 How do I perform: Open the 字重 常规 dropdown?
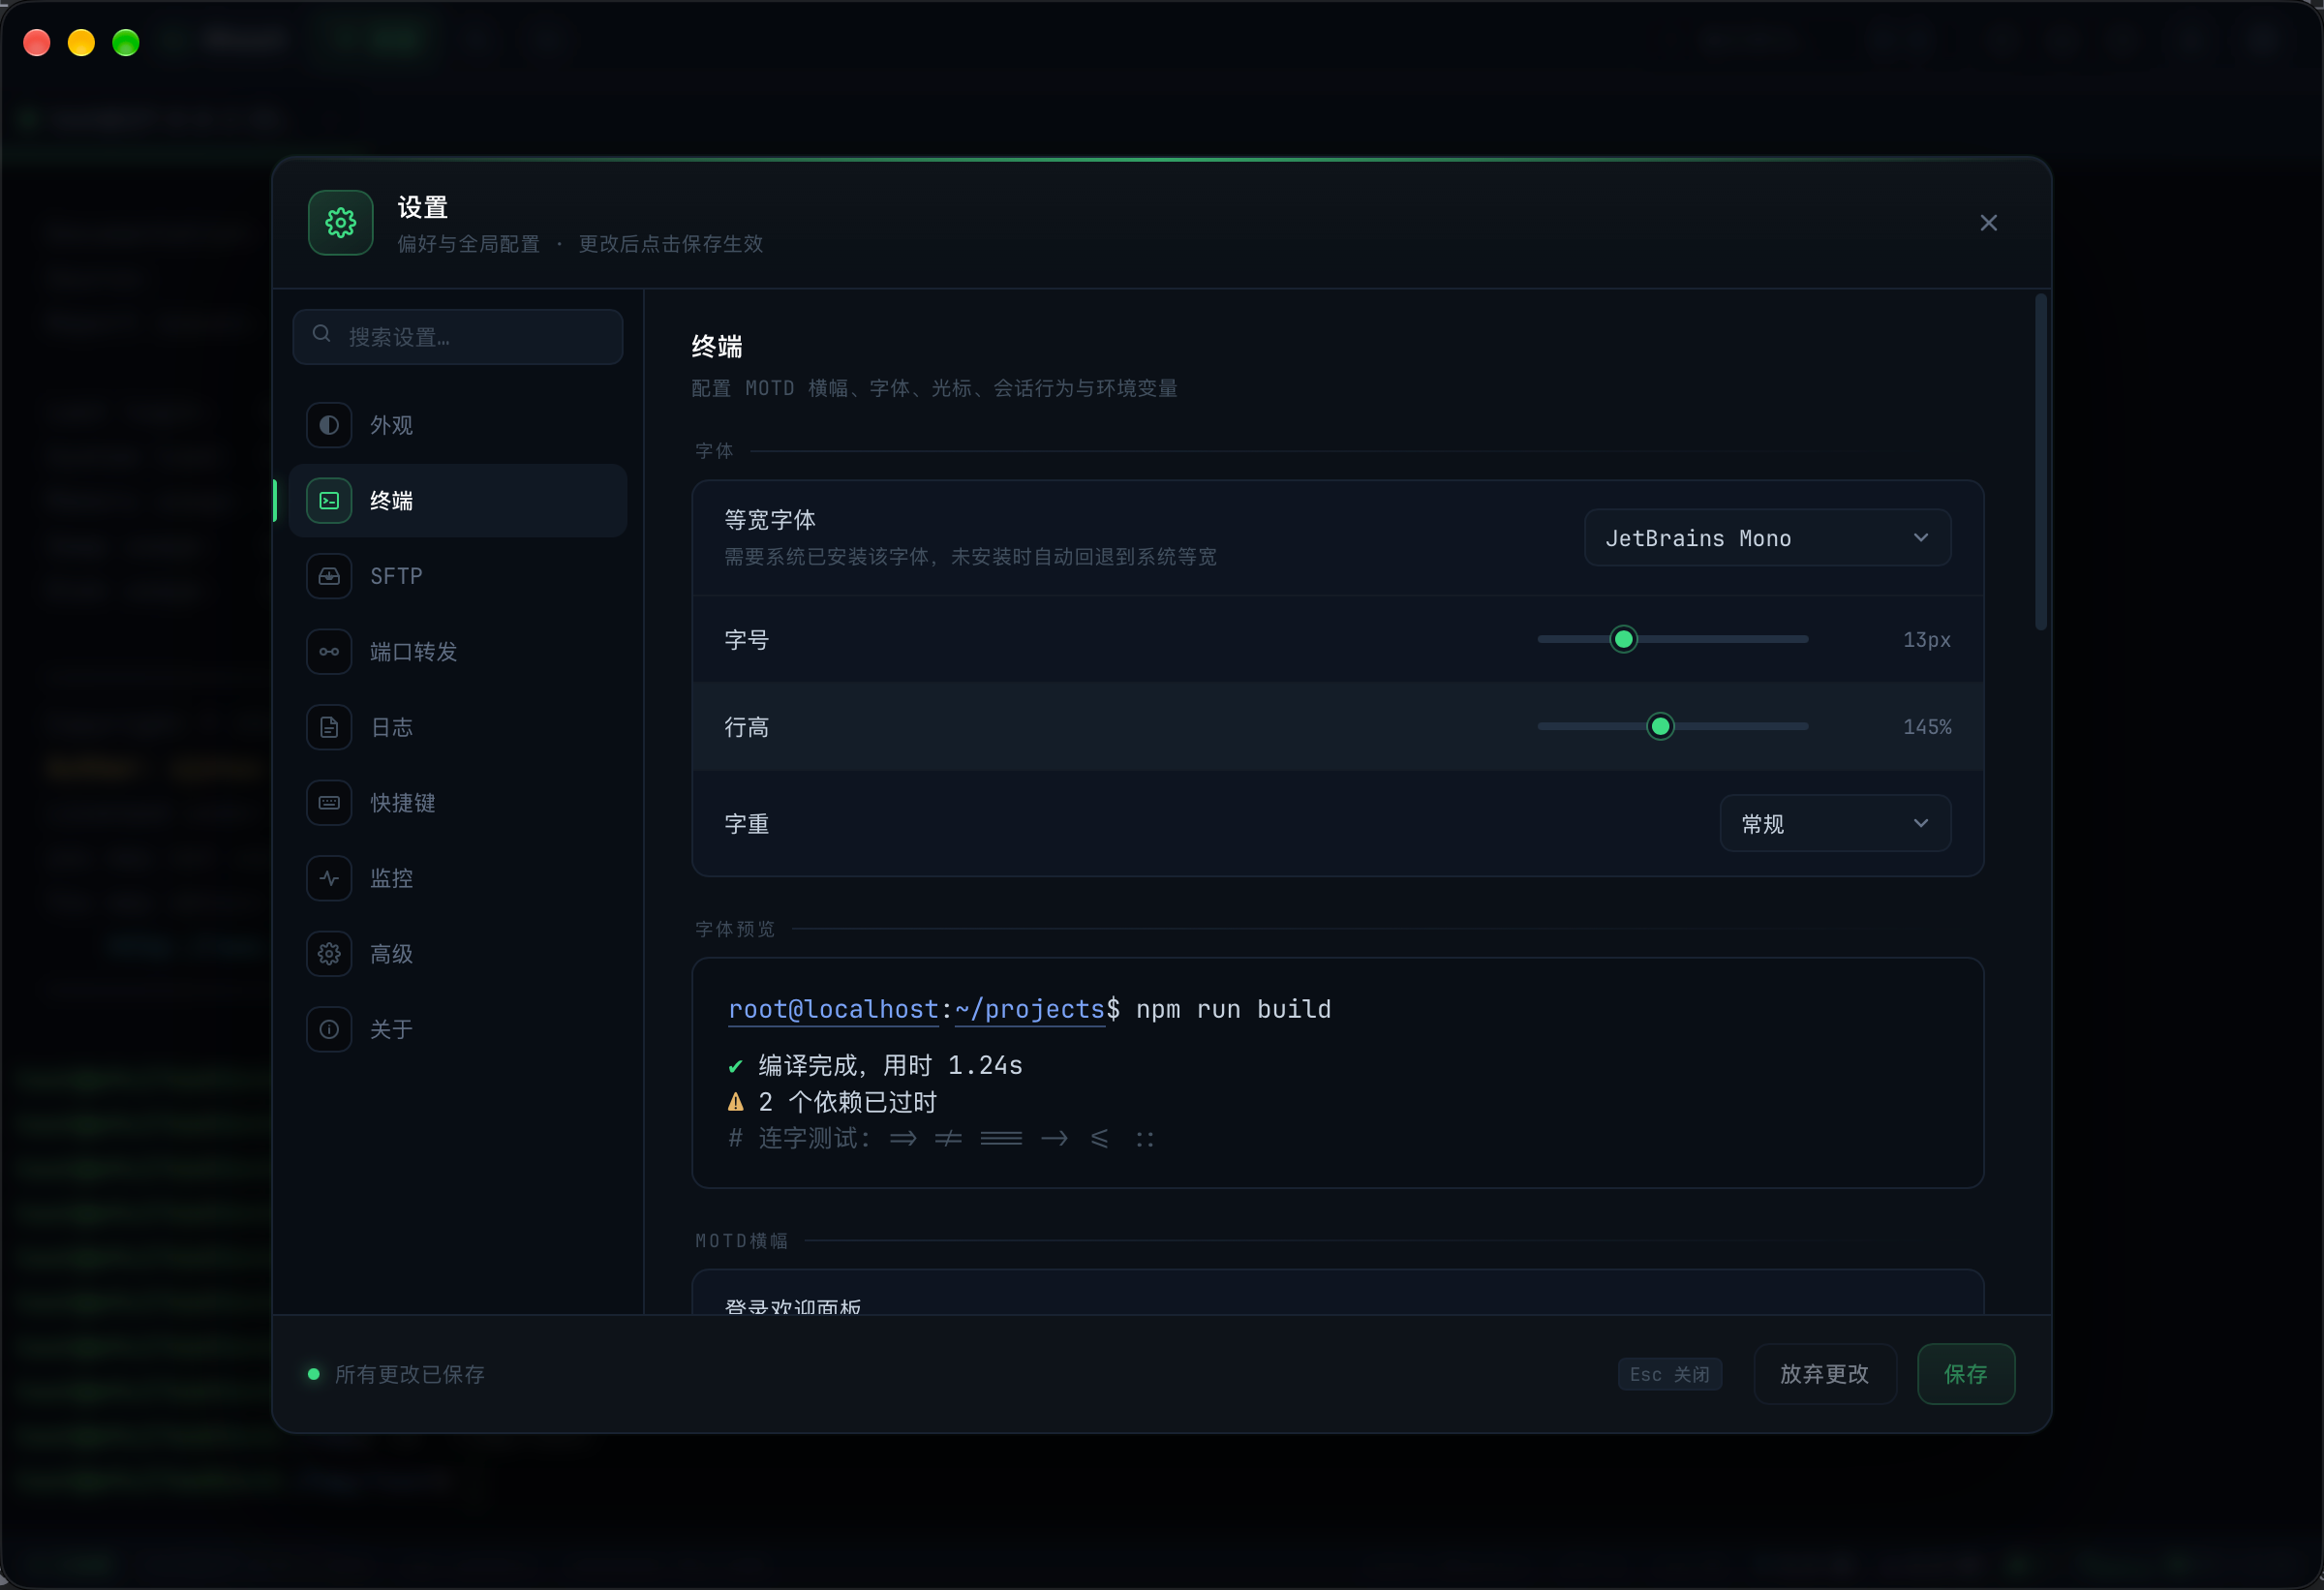coord(1835,823)
